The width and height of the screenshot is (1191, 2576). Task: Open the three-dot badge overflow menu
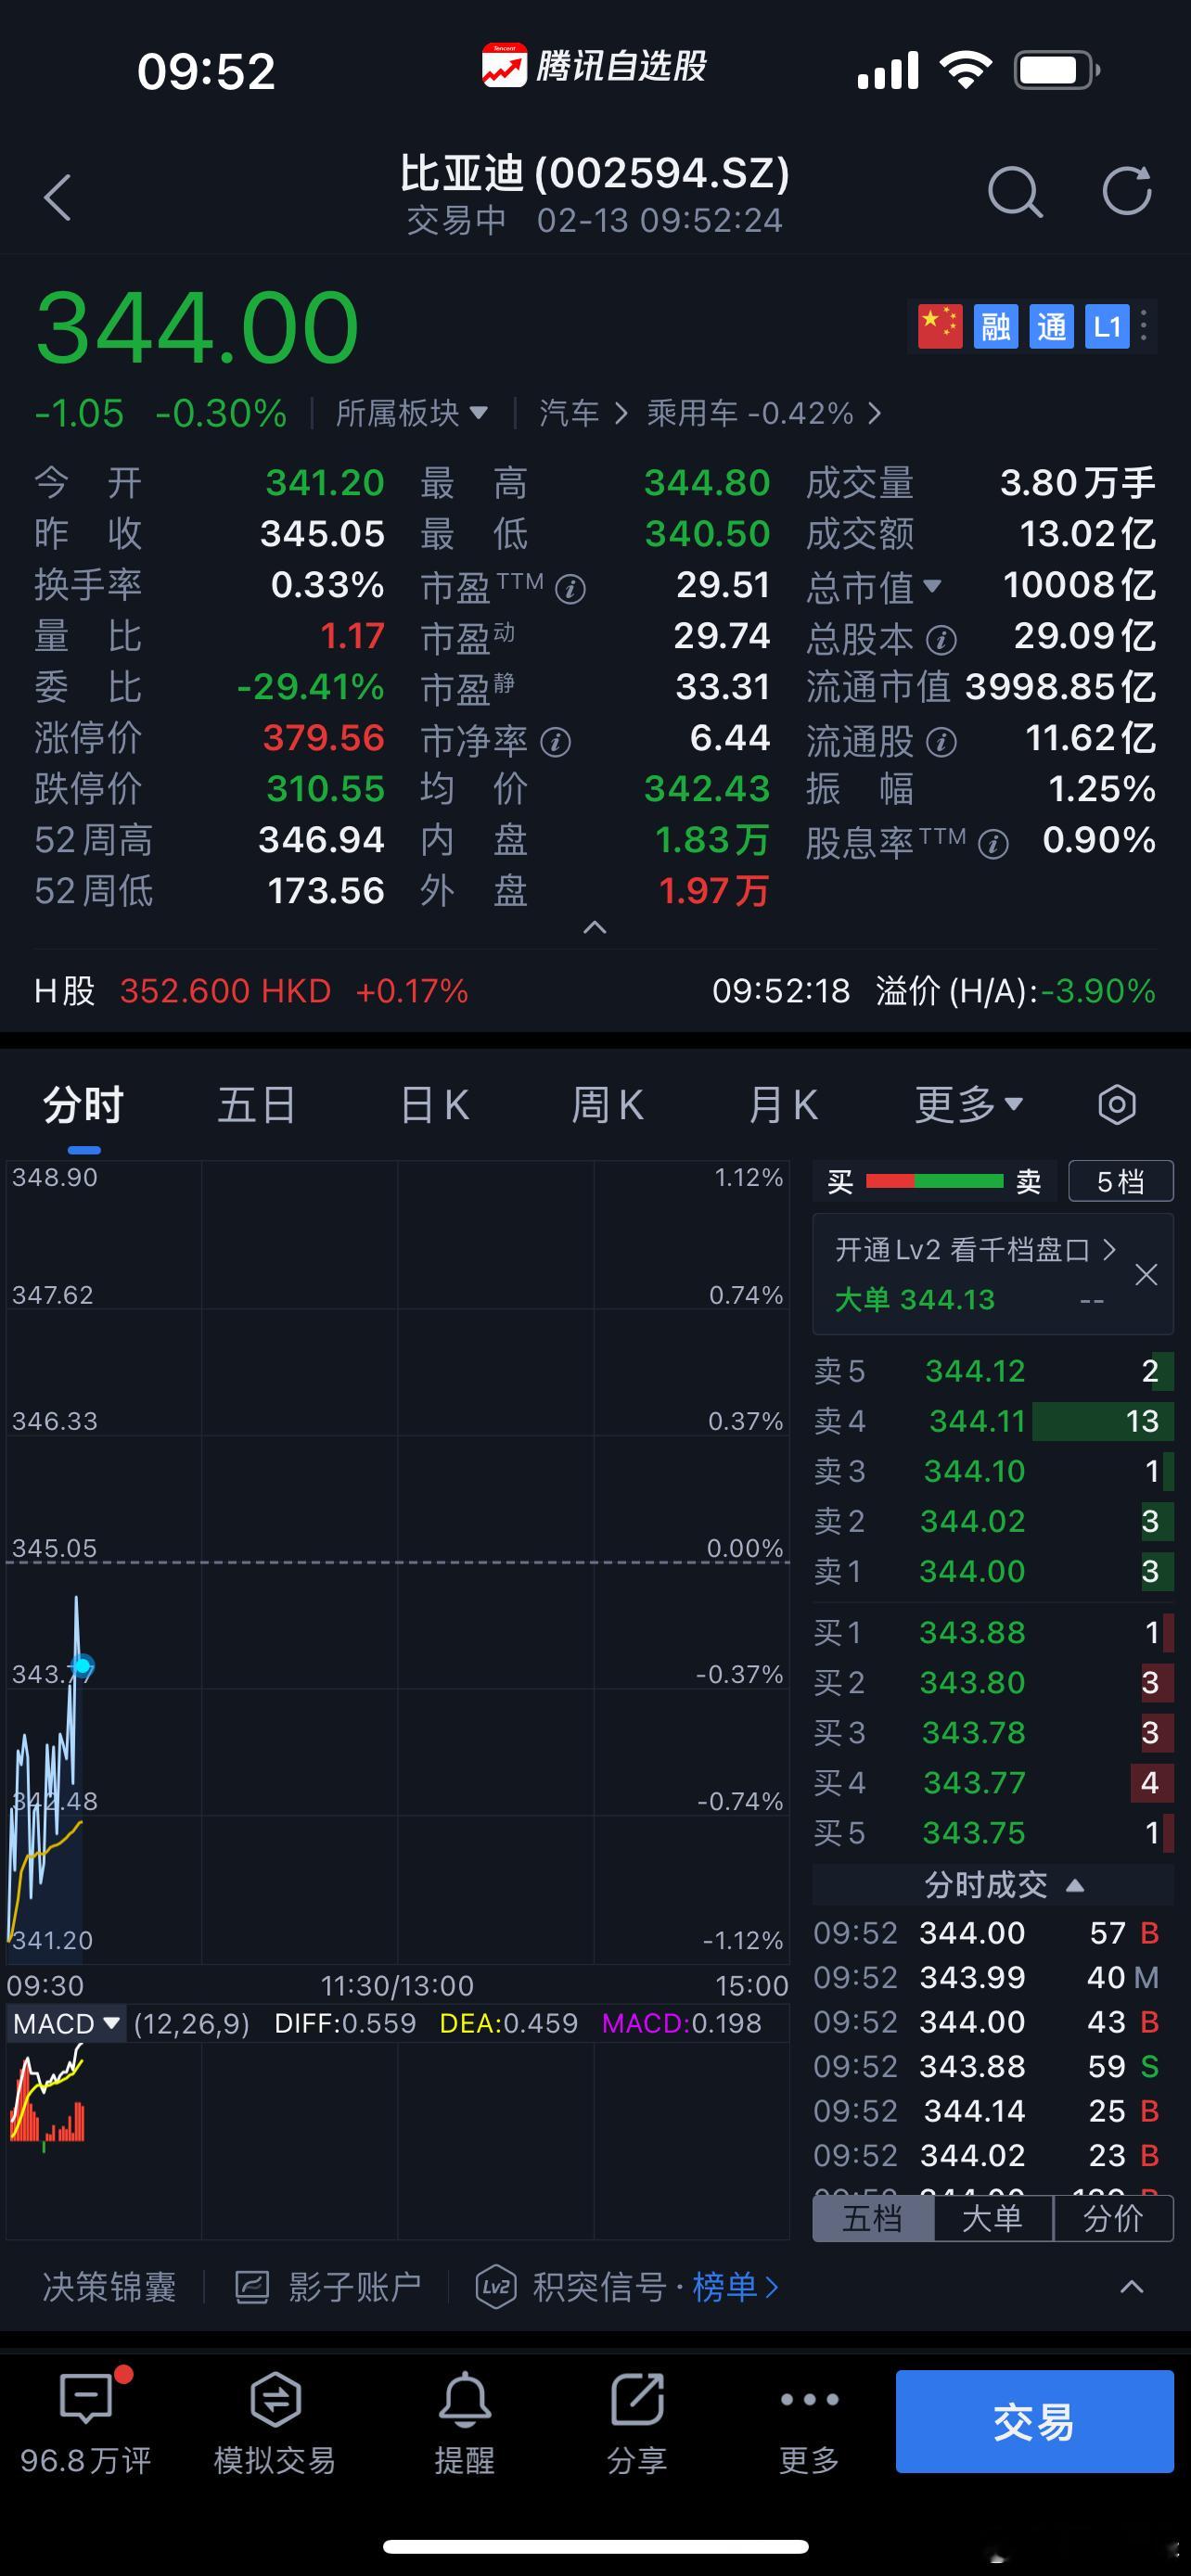point(1144,325)
